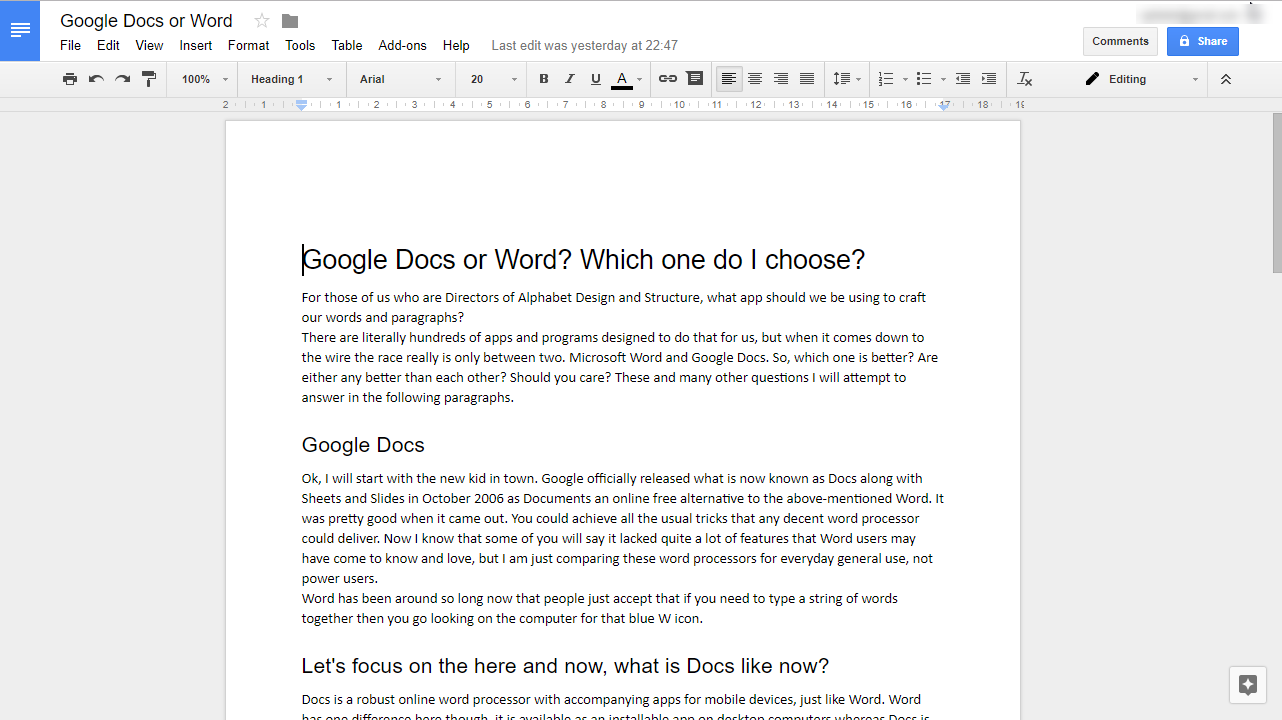Viewport: 1282px width, 720px height.
Task: Undo the last action
Action: [x=96, y=79]
